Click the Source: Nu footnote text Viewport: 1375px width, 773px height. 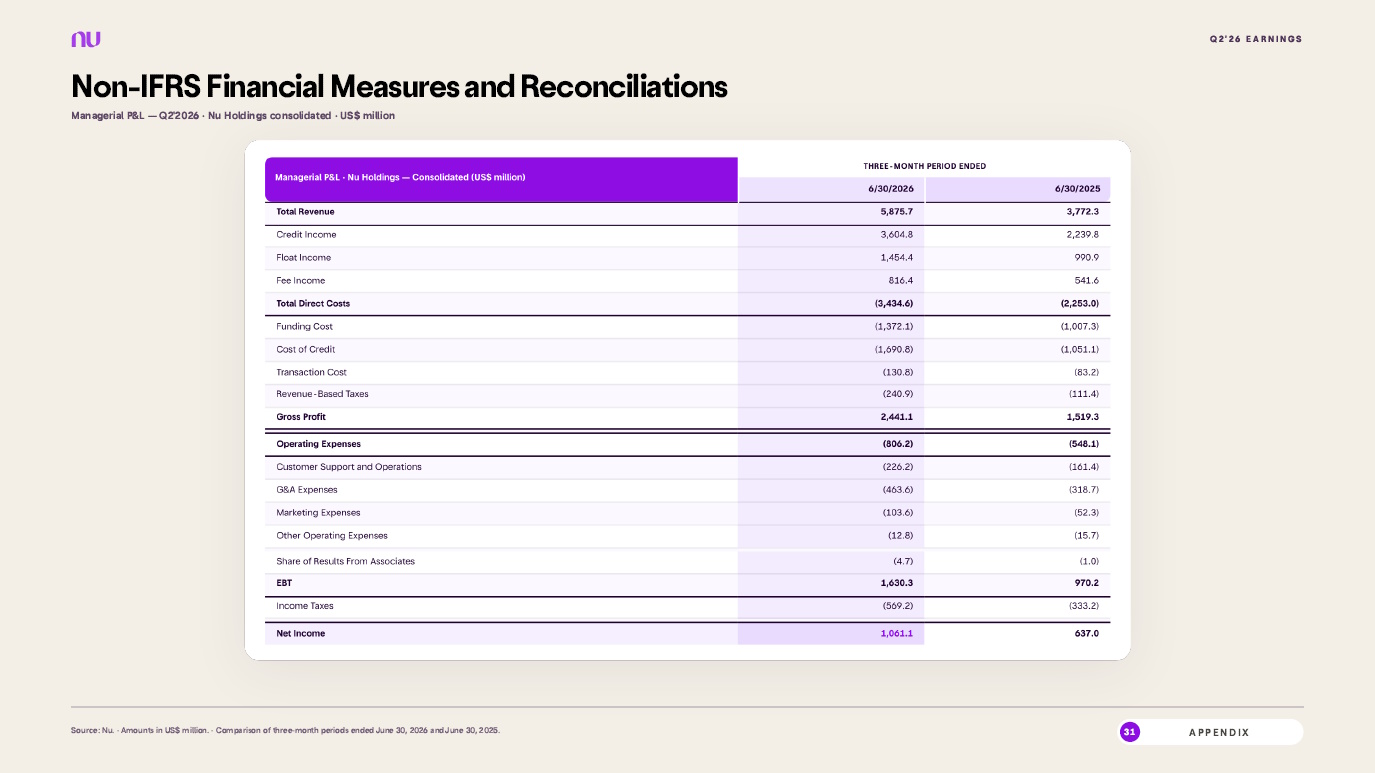(286, 731)
